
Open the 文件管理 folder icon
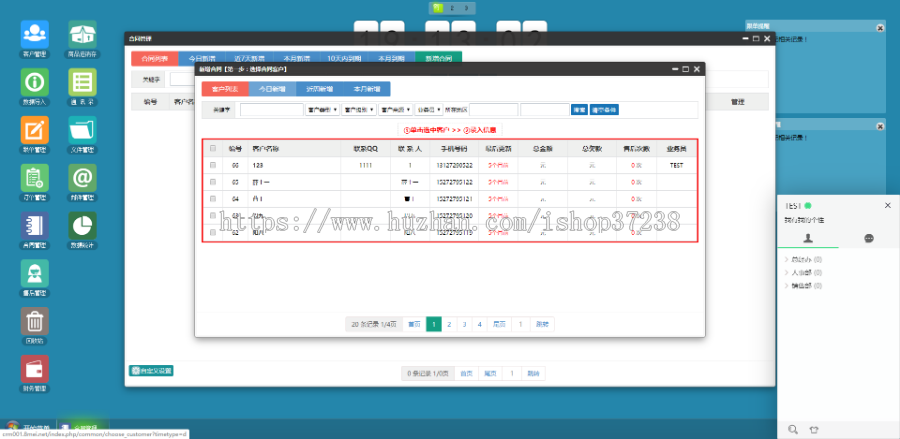click(x=82, y=130)
